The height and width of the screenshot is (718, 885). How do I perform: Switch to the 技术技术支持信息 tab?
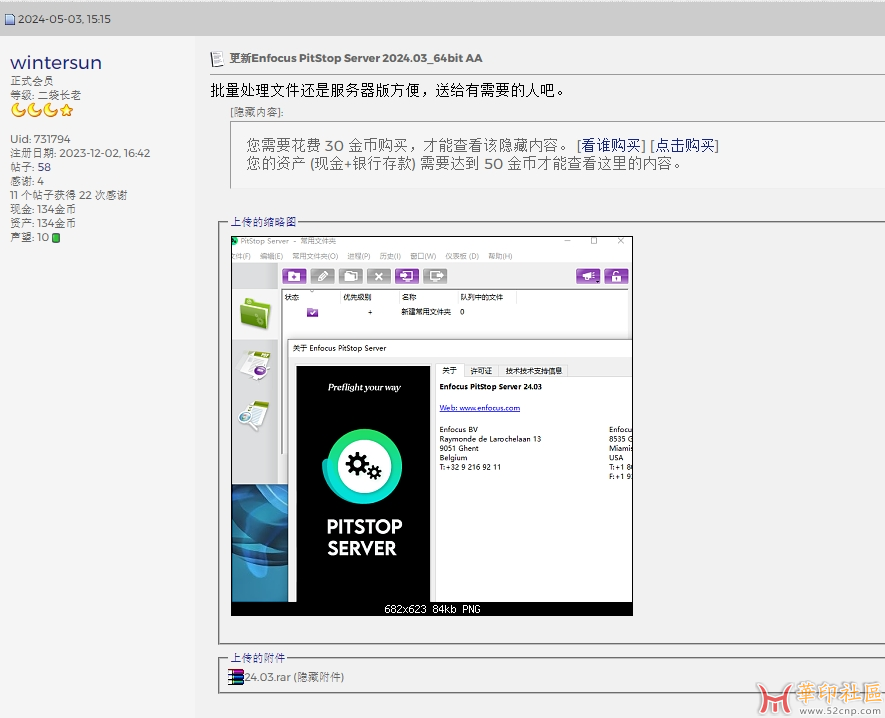[533, 371]
